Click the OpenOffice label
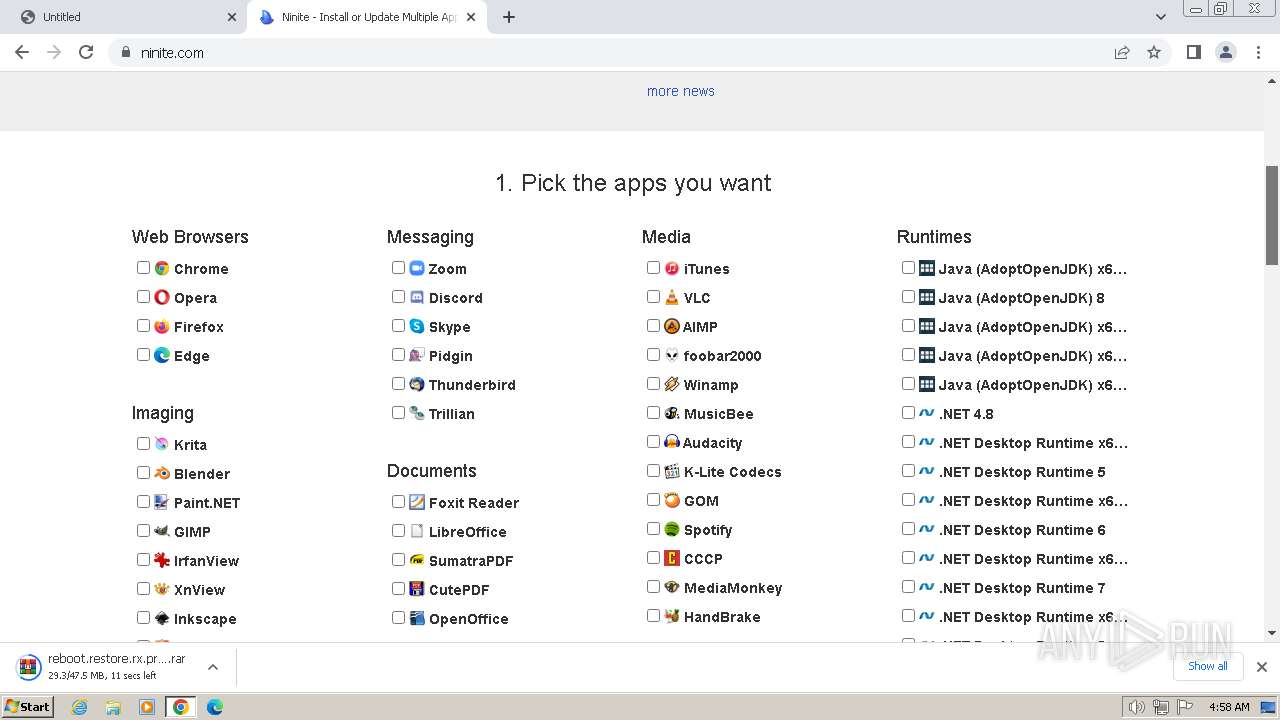This screenshot has width=1280, height=720. (x=469, y=619)
